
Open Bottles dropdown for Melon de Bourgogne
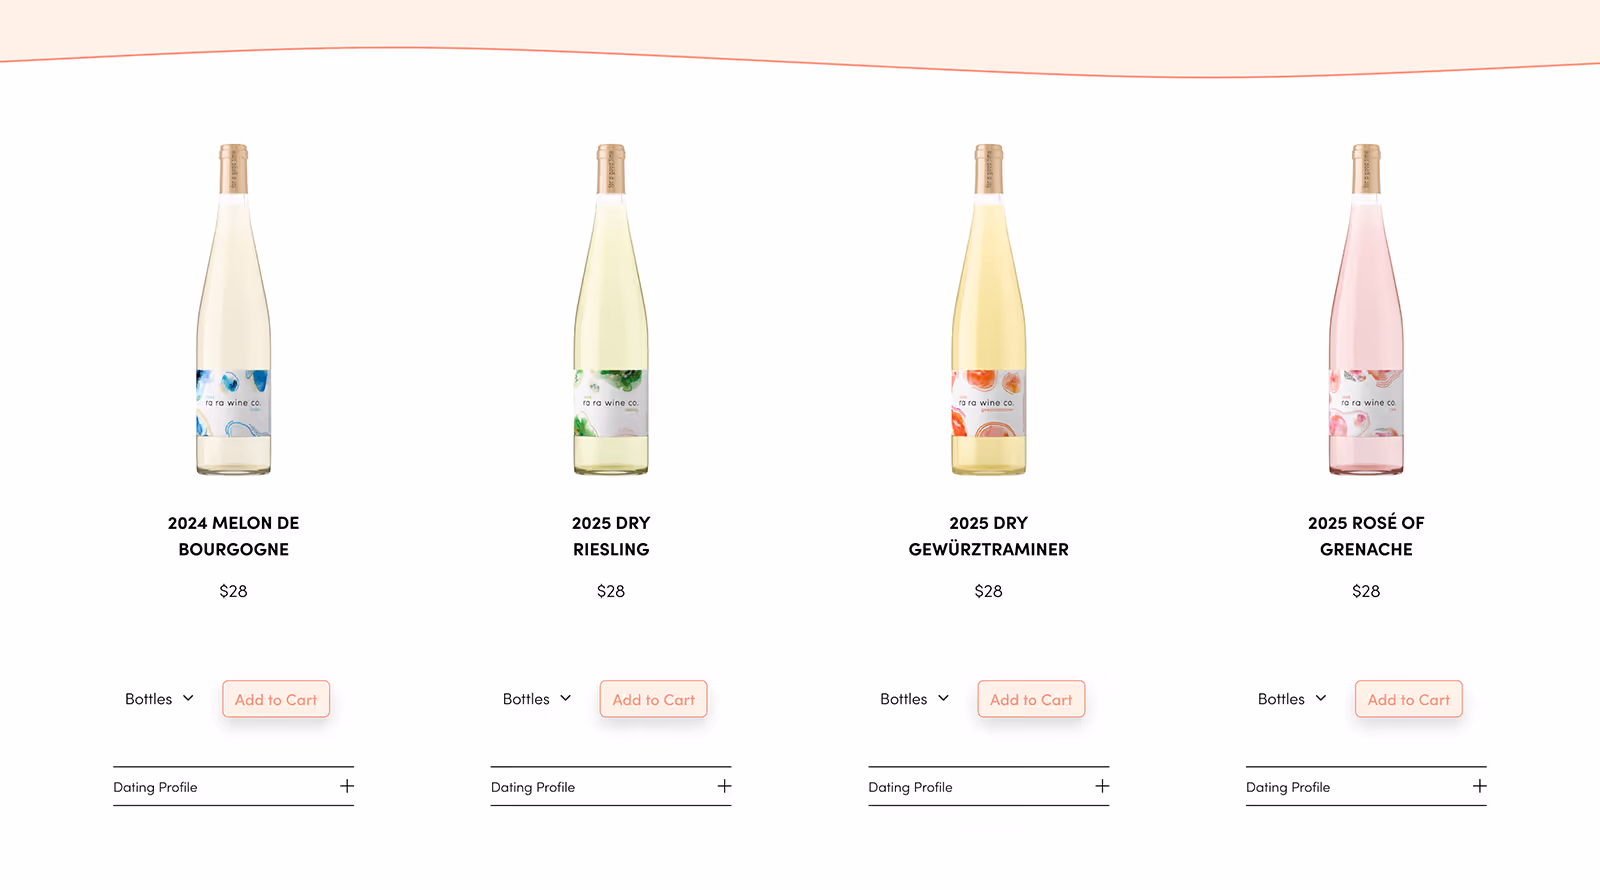click(159, 699)
